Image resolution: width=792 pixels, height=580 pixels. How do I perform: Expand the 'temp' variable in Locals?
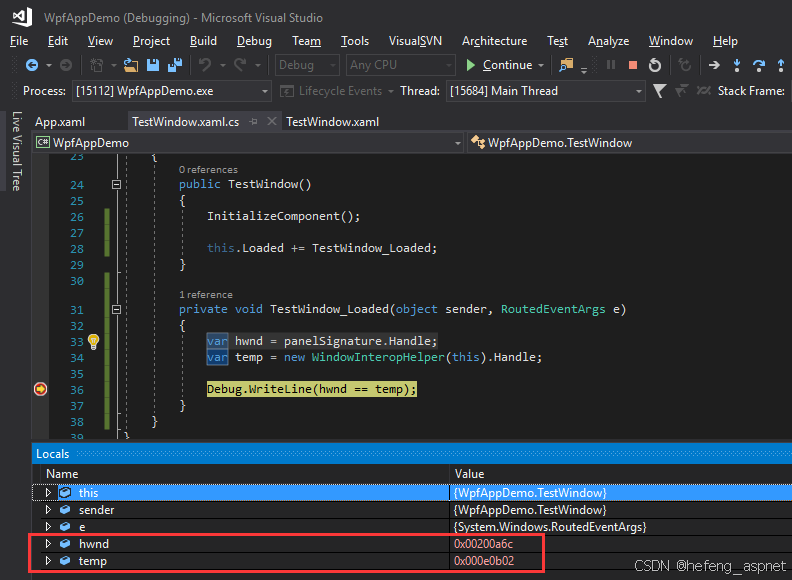[x=48, y=561]
